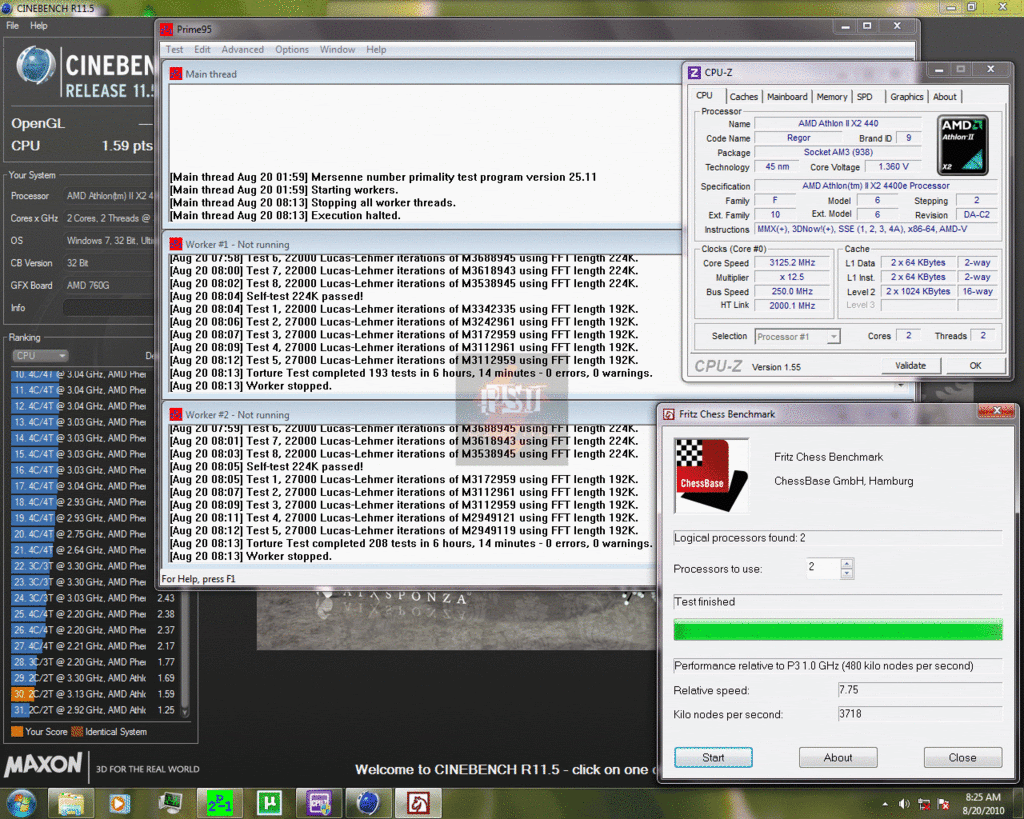Click the Core Speed value 3125.2 MHz

792,263
